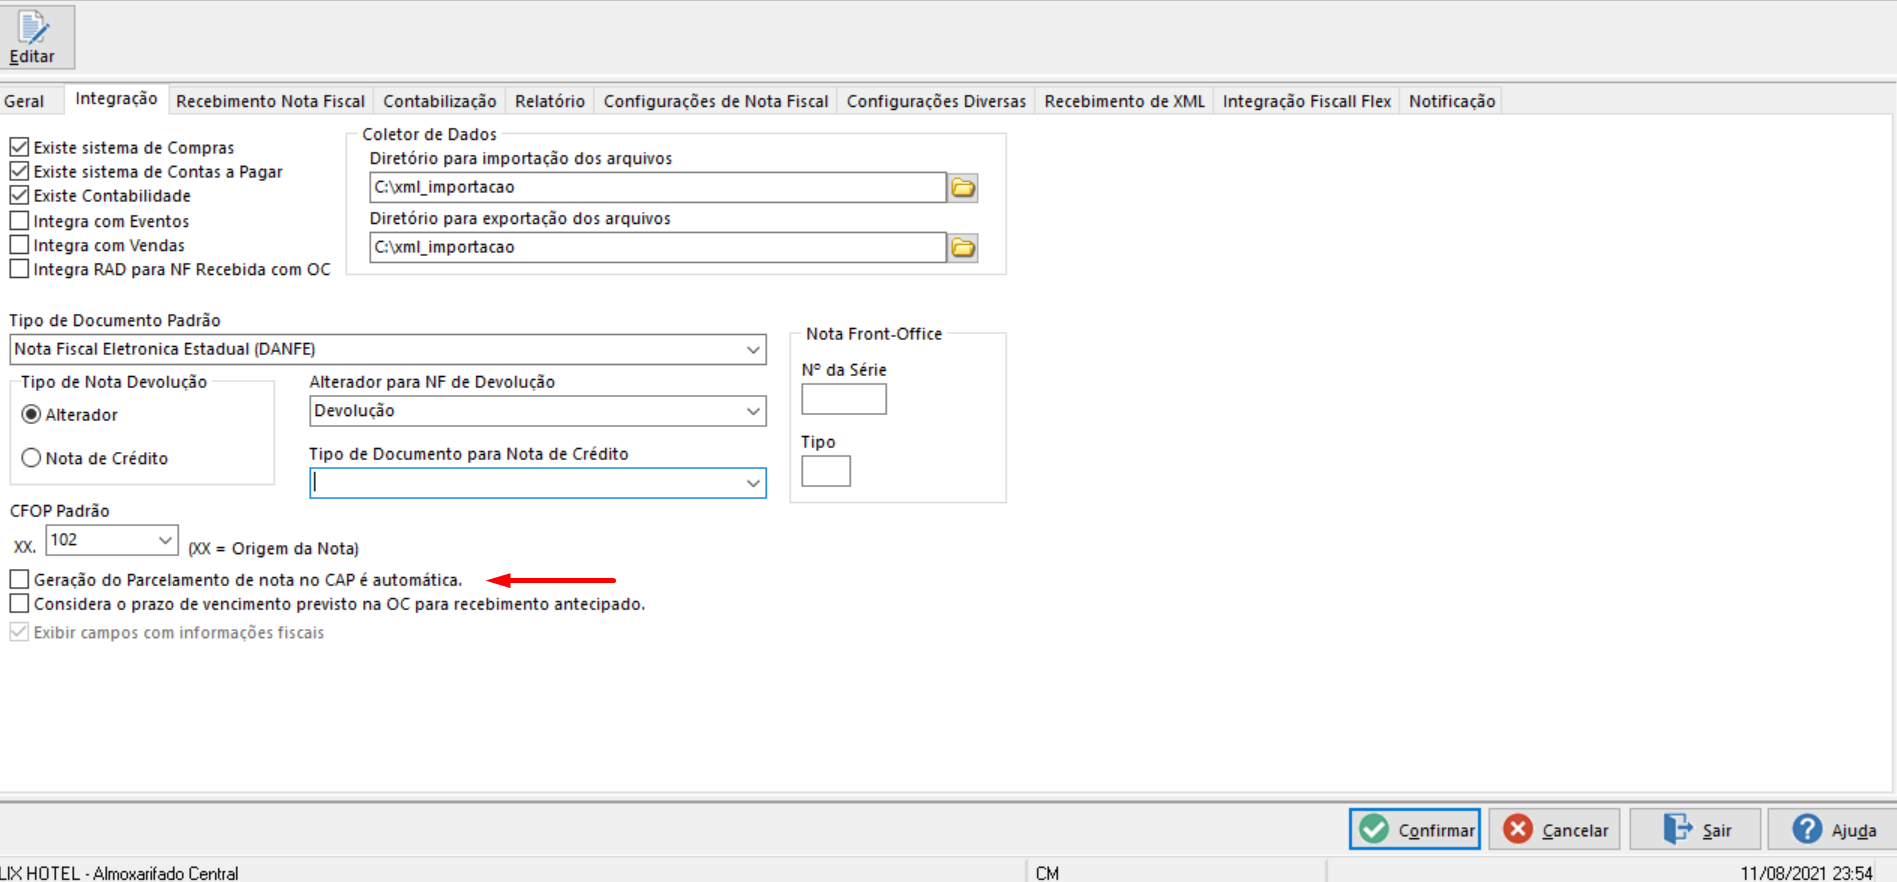The image size is (1897, 882).
Task: Browse folder for export directory
Action: click(963, 247)
